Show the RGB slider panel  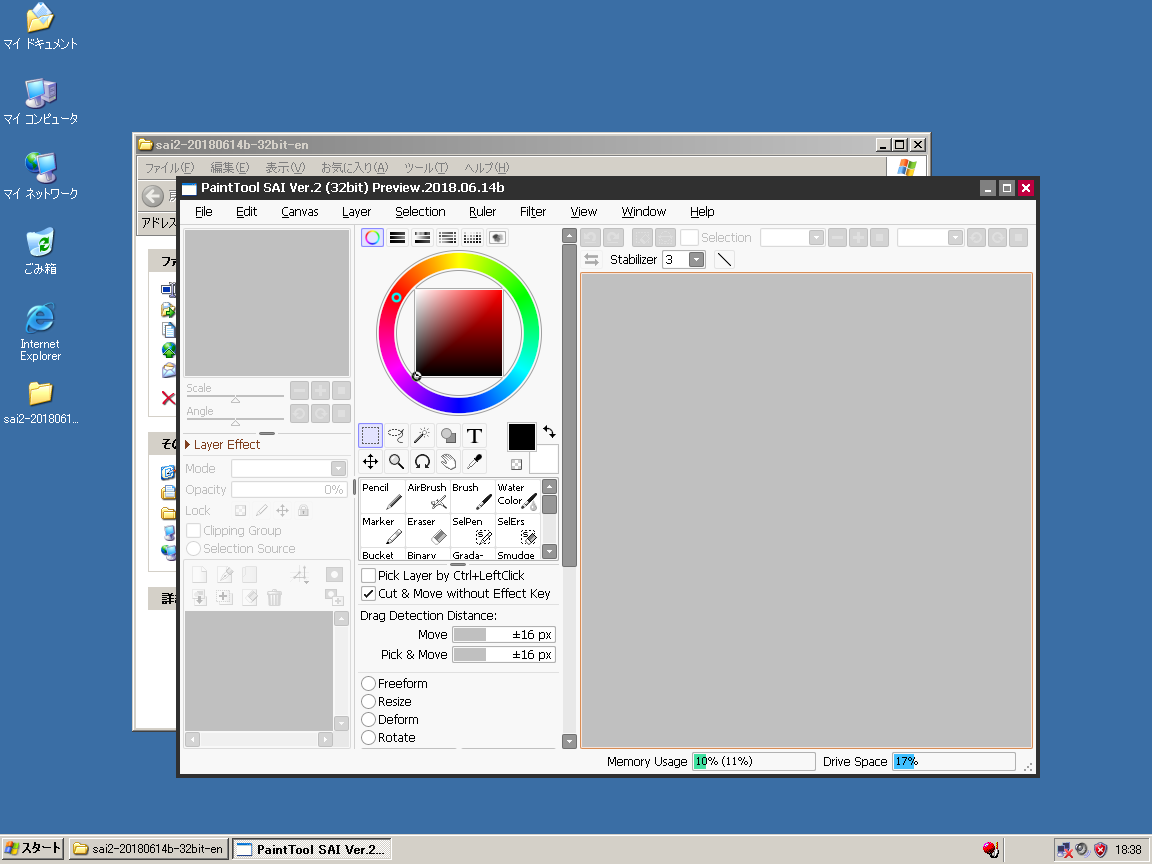397,237
